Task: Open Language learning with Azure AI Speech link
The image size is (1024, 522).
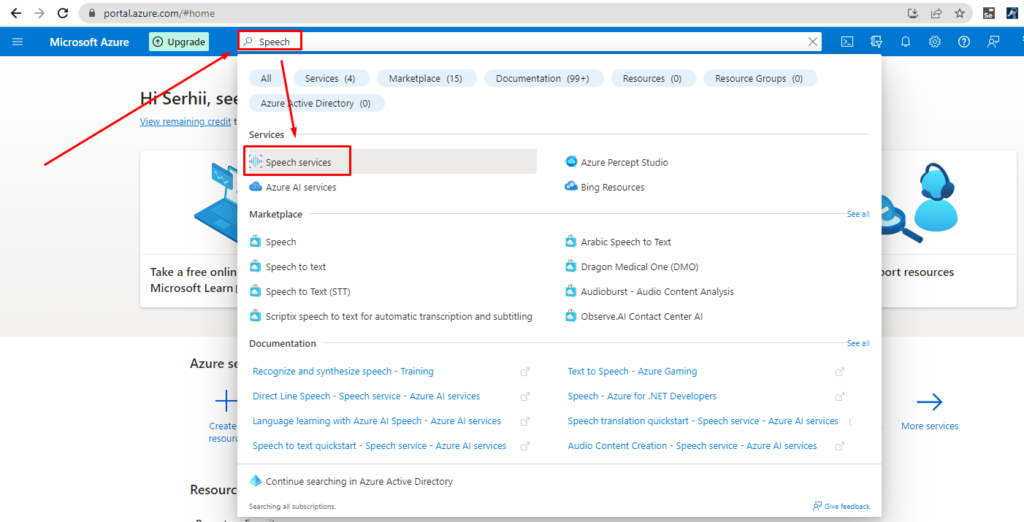Action: [x=377, y=421]
